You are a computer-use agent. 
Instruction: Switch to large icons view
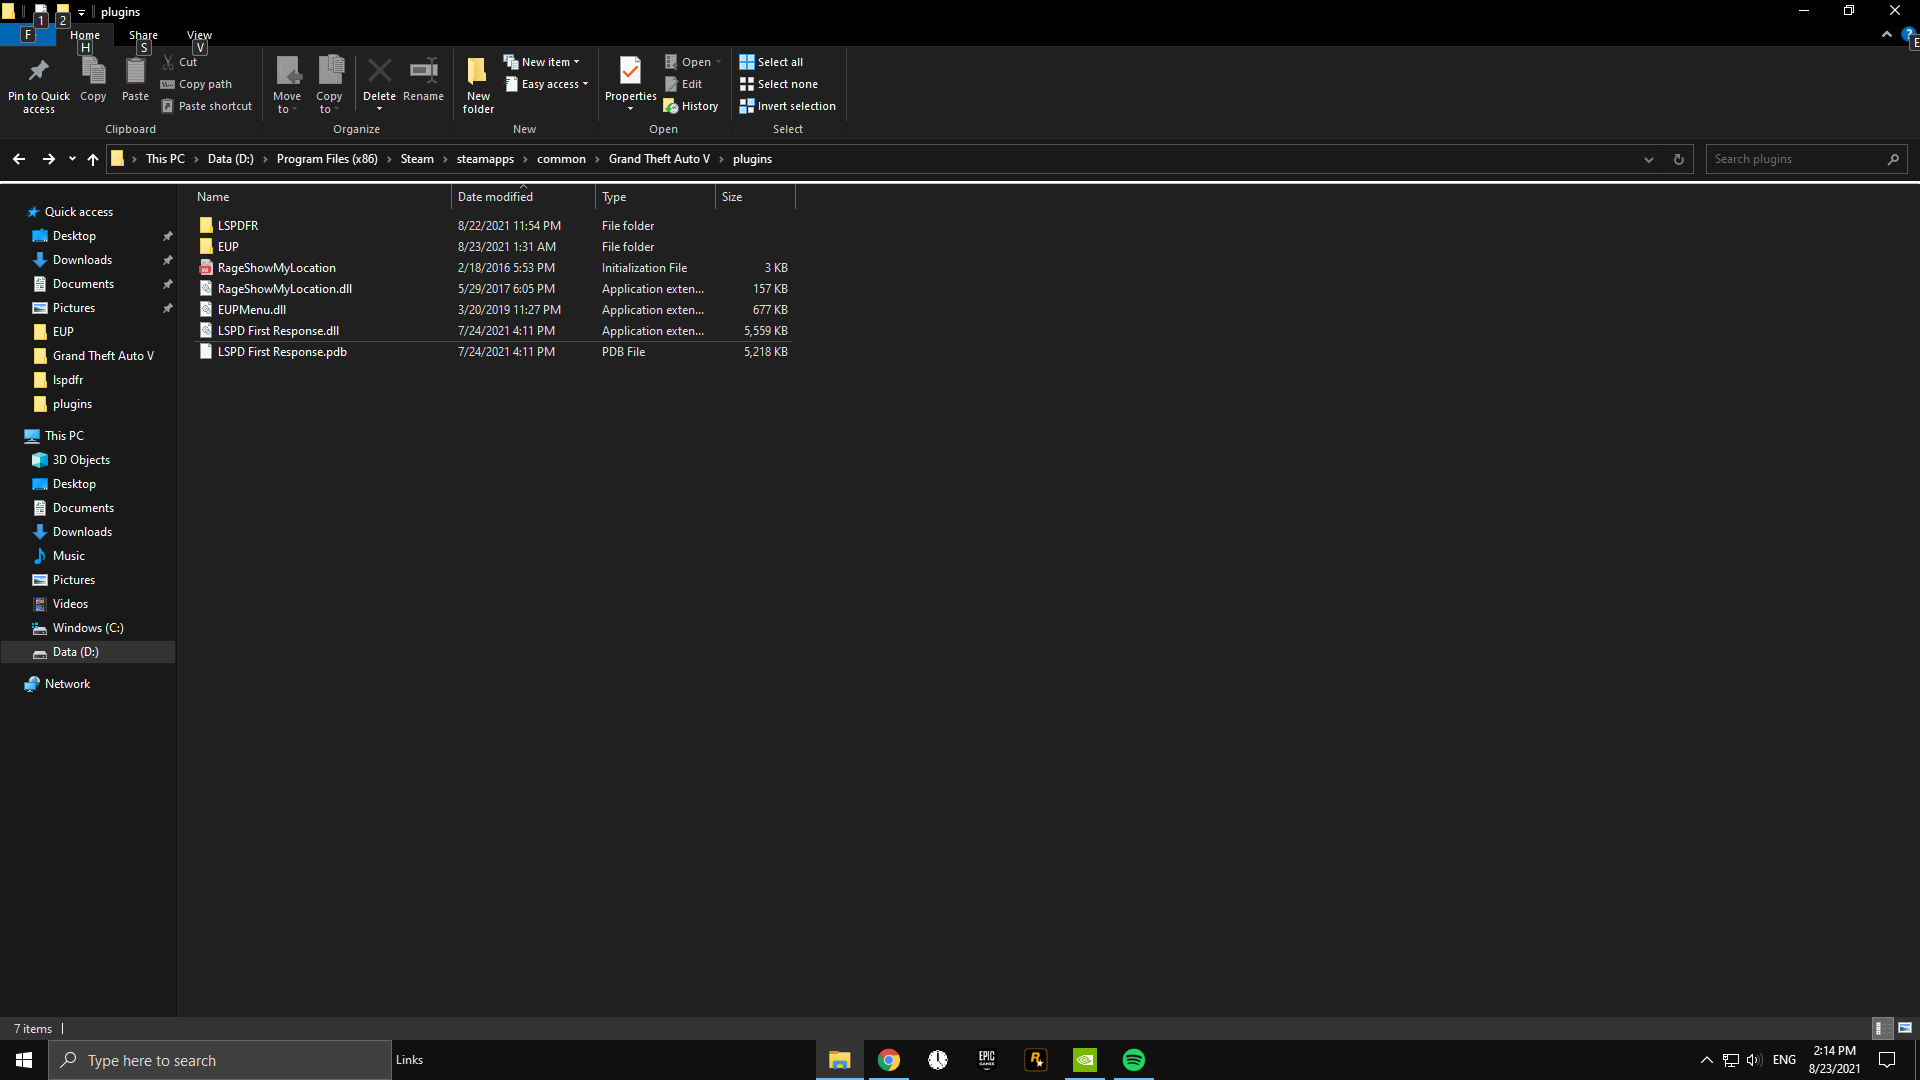(1904, 1028)
